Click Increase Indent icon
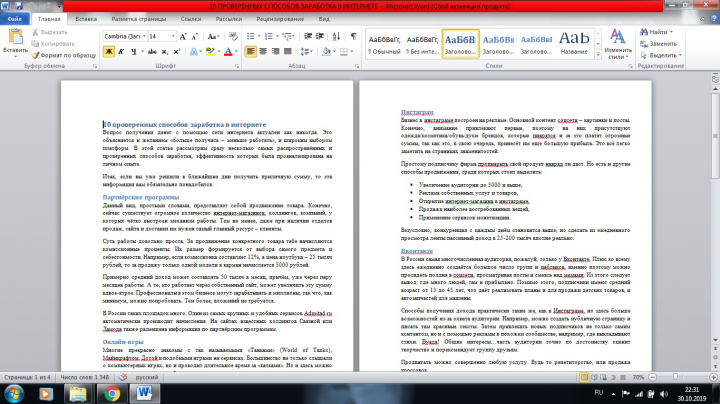 click(320, 36)
